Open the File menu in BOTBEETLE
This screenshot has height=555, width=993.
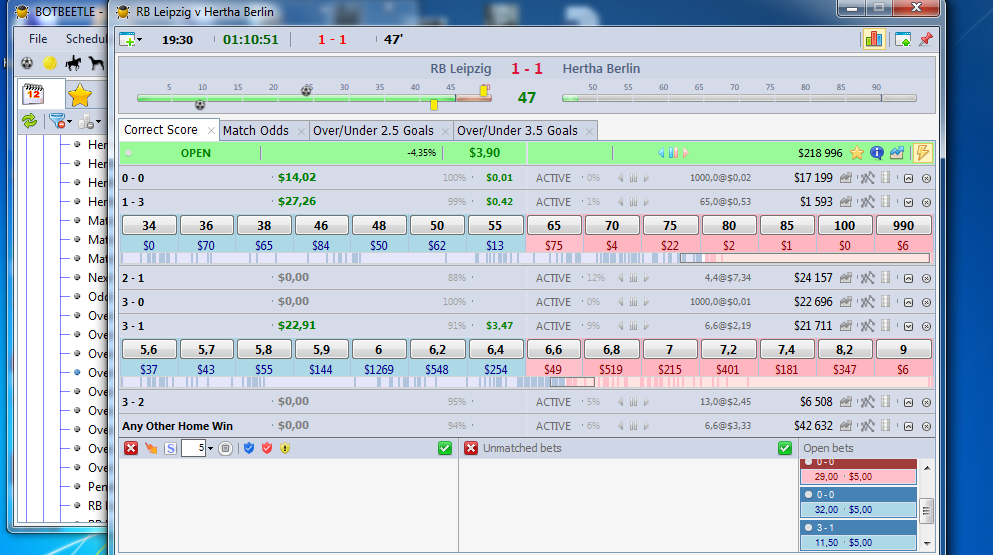(38, 39)
